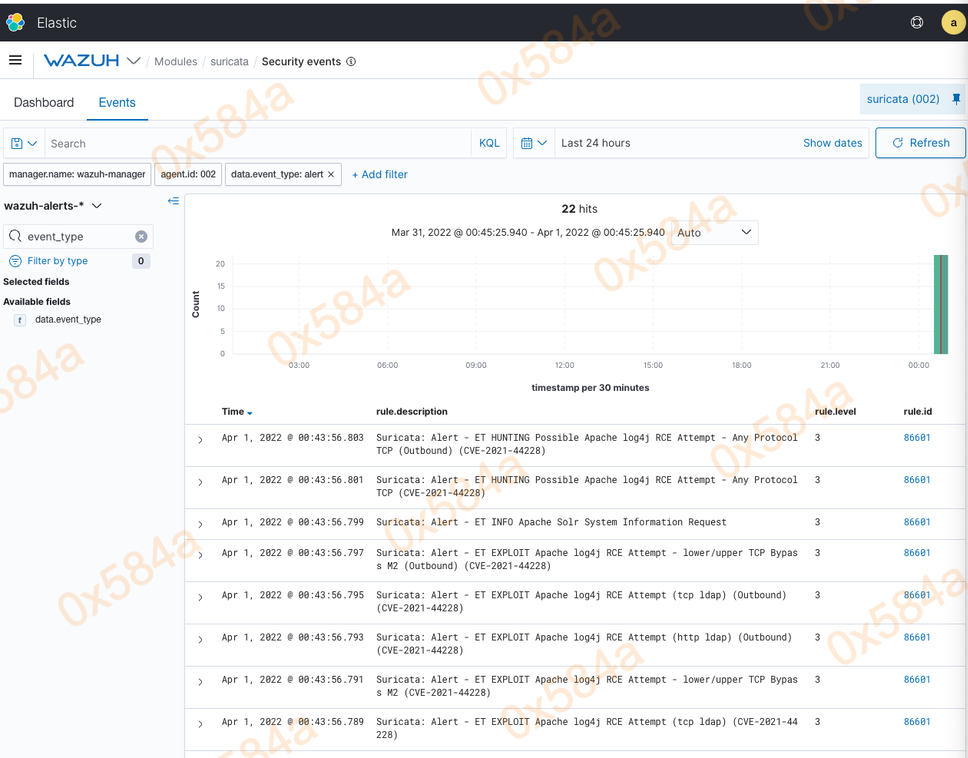Expand the first log4j alert row
Viewport: 968px width, 758px height.
tap(200, 440)
